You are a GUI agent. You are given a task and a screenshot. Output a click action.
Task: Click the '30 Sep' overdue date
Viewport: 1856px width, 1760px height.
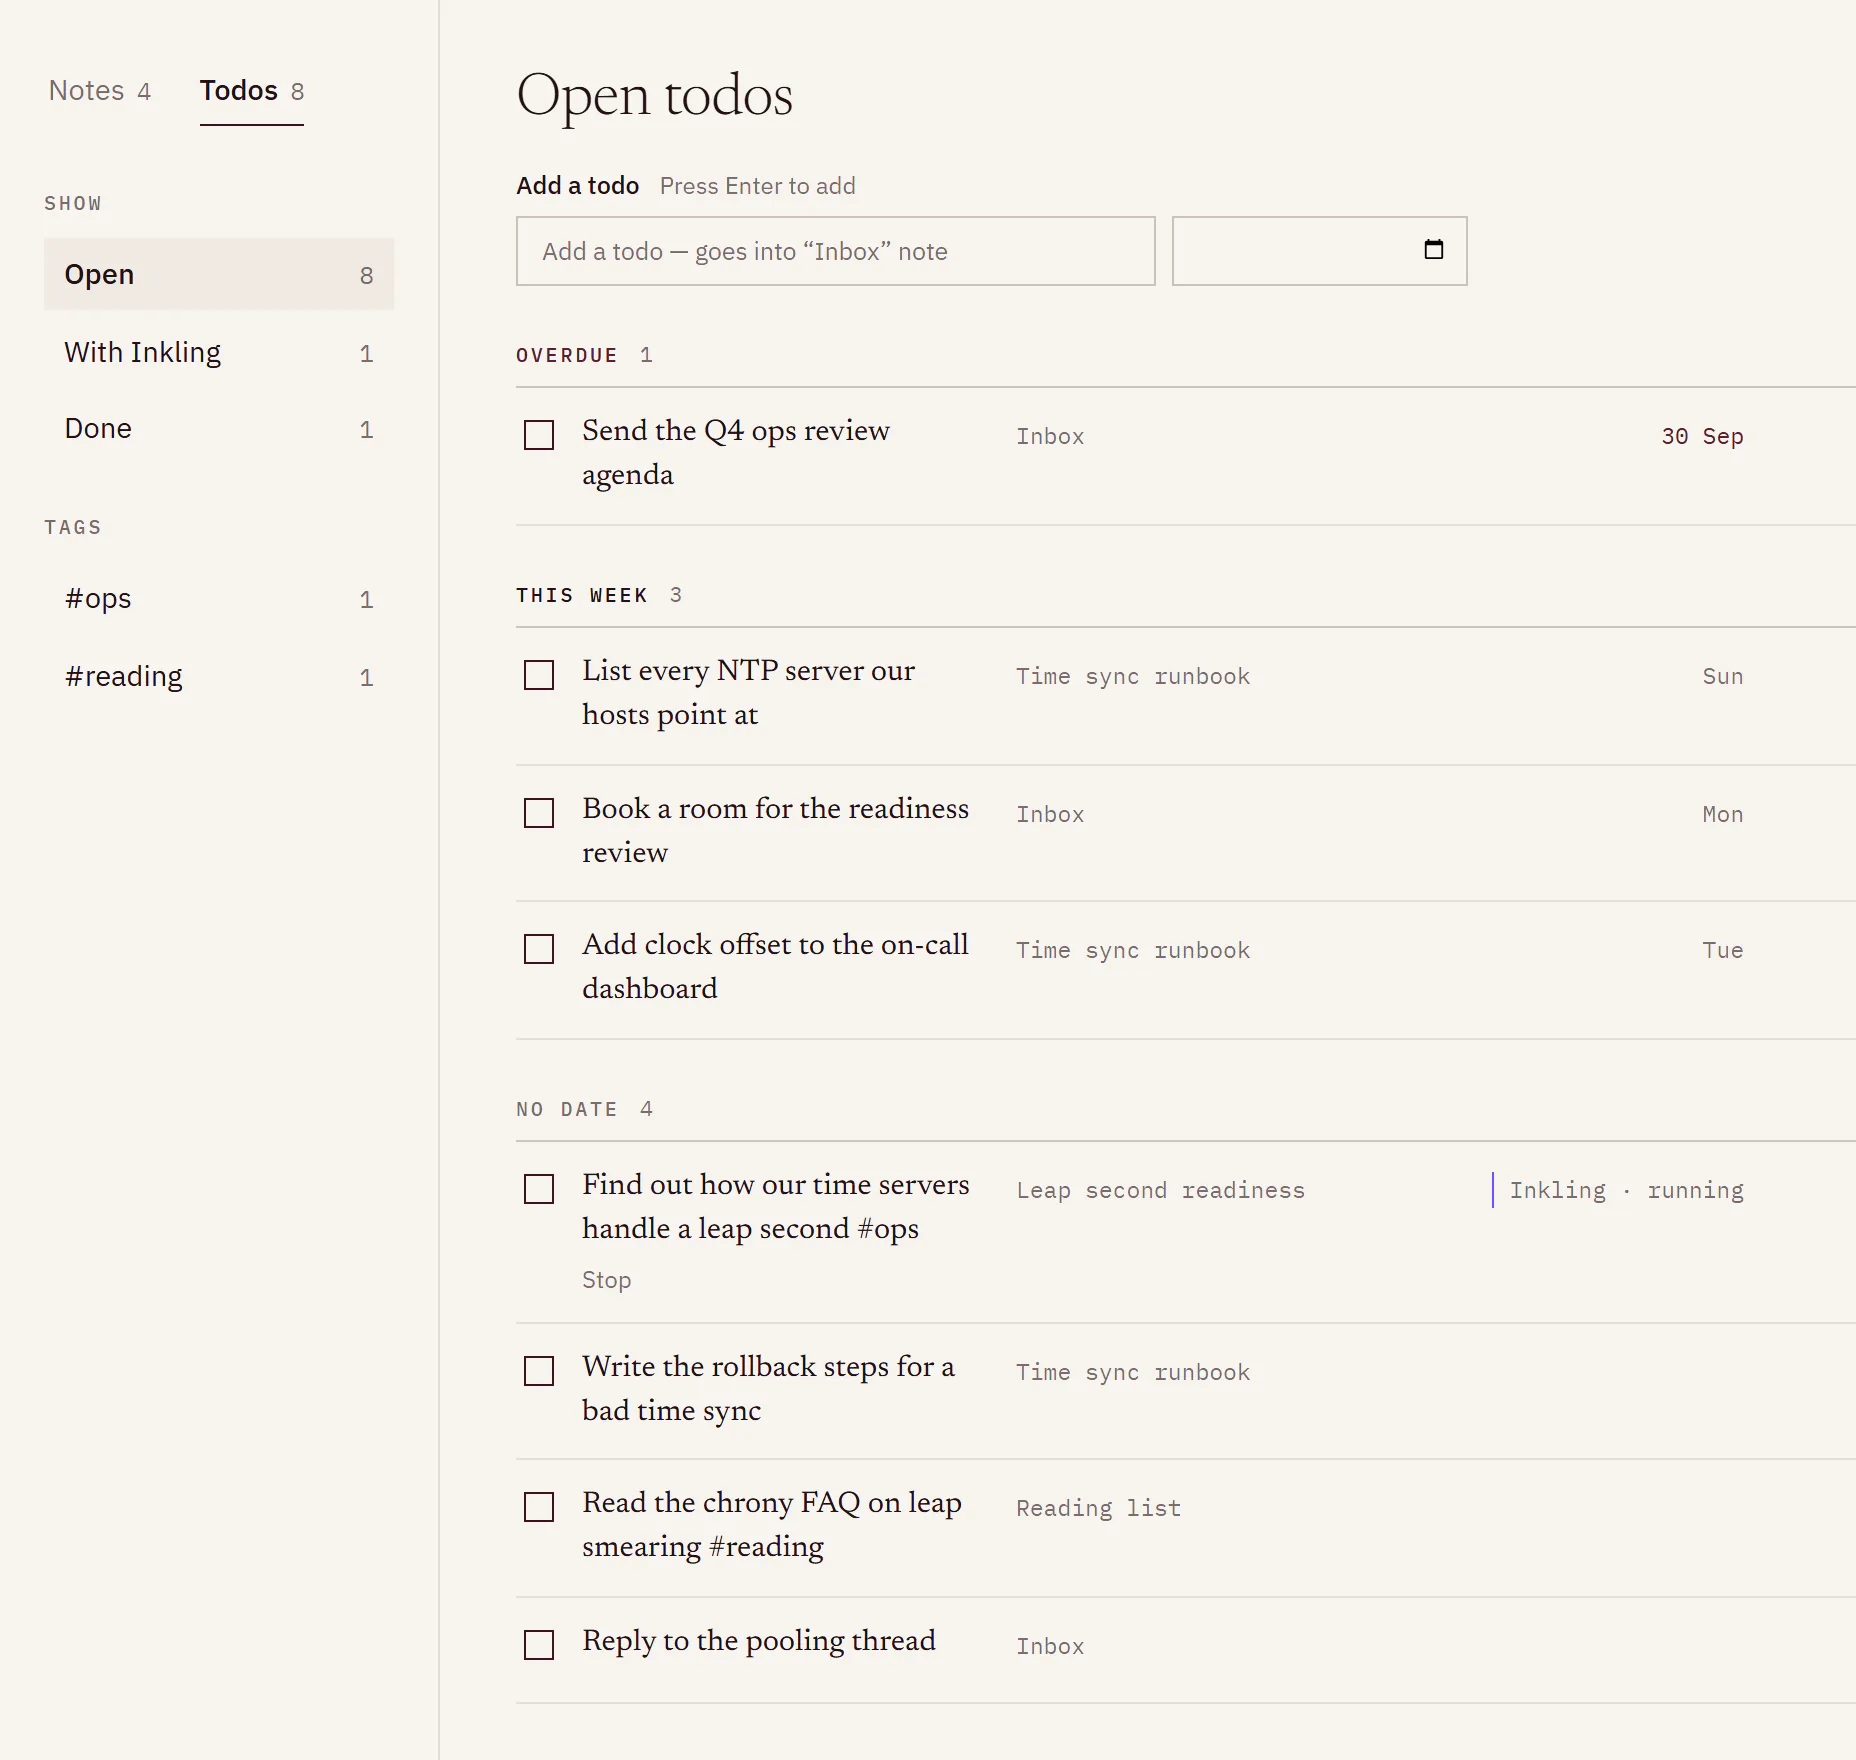tap(1702, 436)
